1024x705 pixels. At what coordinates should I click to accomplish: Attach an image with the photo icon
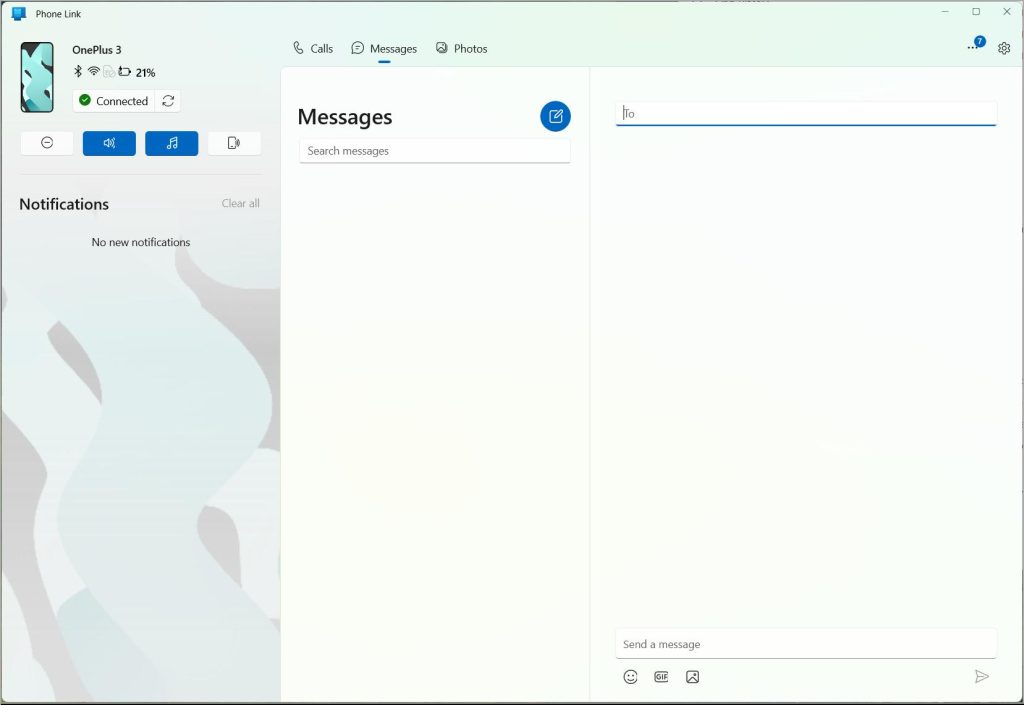click(692, 676)
